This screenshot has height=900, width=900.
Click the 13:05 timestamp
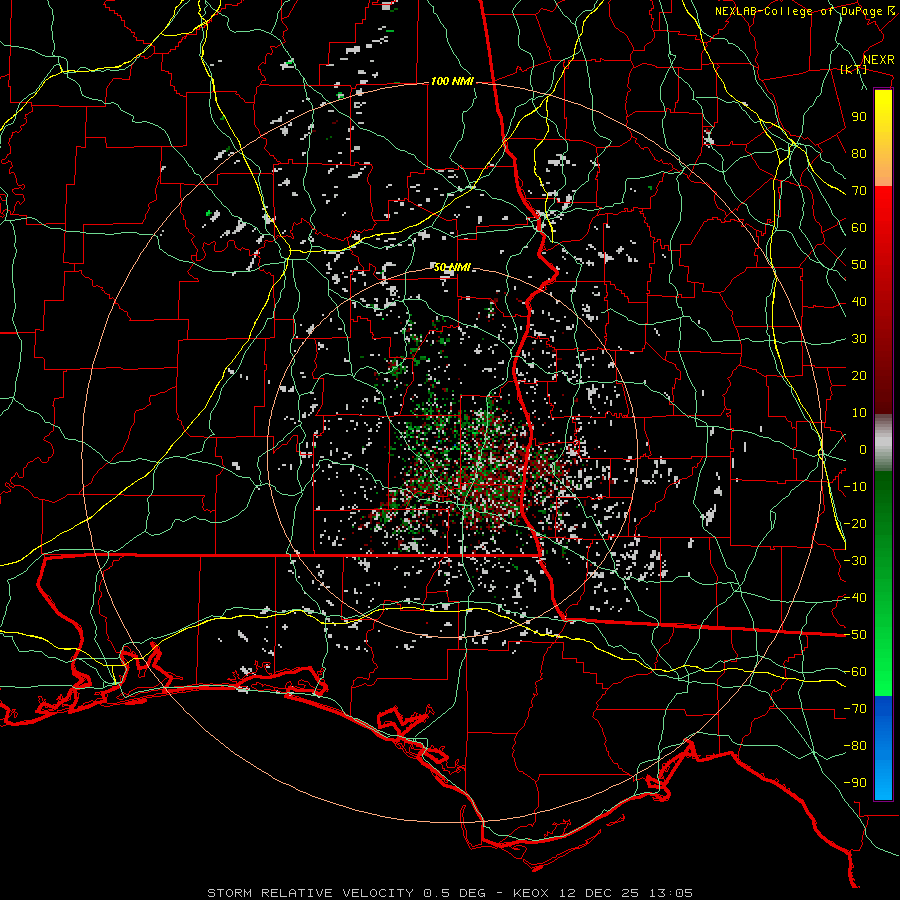coord(670,893)
